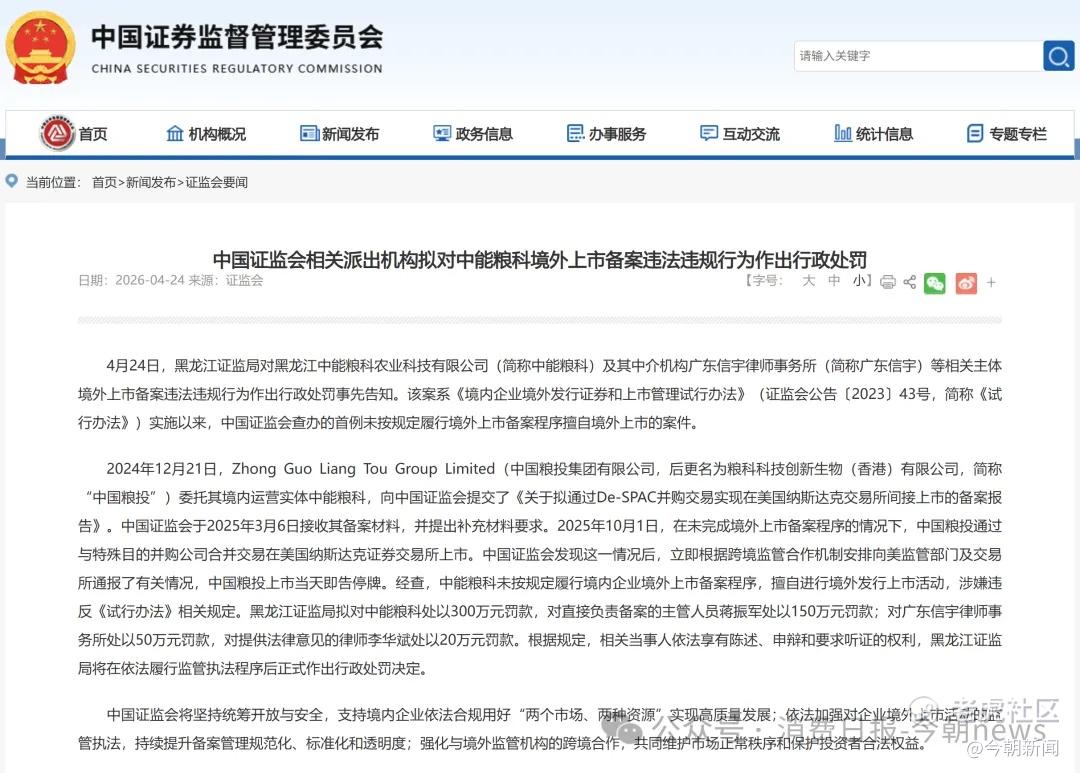This screenshot has width=1080, height=773.
Task: Open the 新闻发布 menu
Action: pyautogui.click(x=340, y=134)
